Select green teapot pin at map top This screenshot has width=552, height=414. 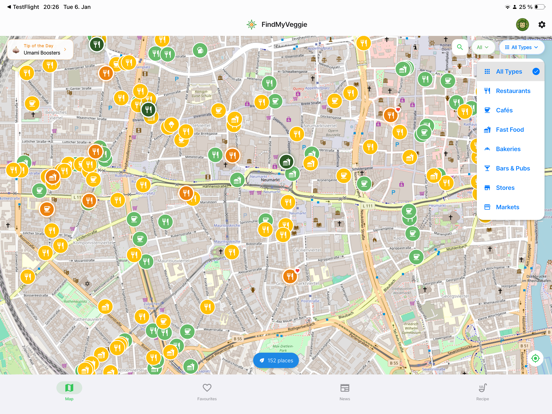pos(200,50)
